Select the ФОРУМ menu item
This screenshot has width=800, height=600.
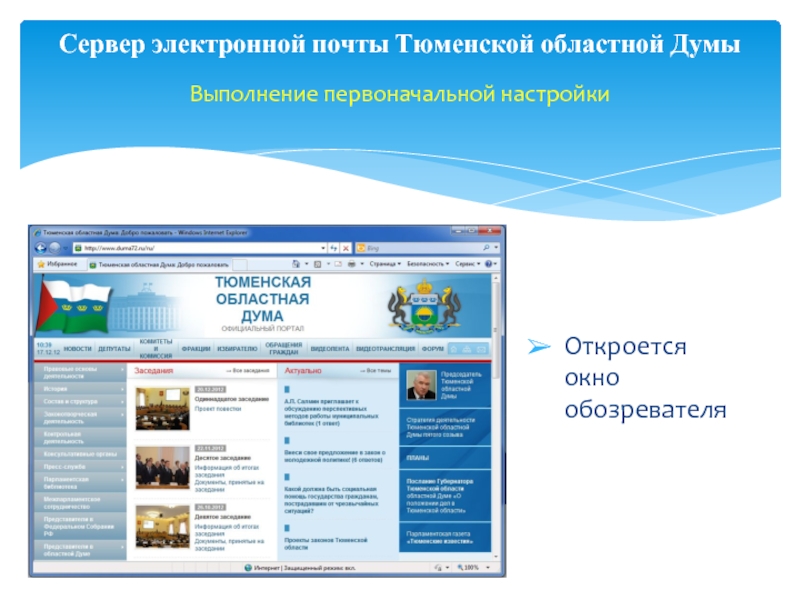click(433, 349)
